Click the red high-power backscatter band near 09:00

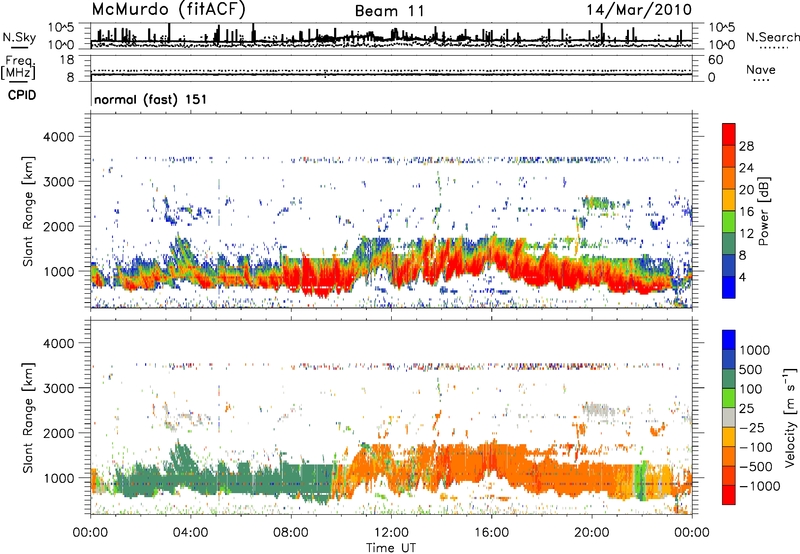point(316,278)
